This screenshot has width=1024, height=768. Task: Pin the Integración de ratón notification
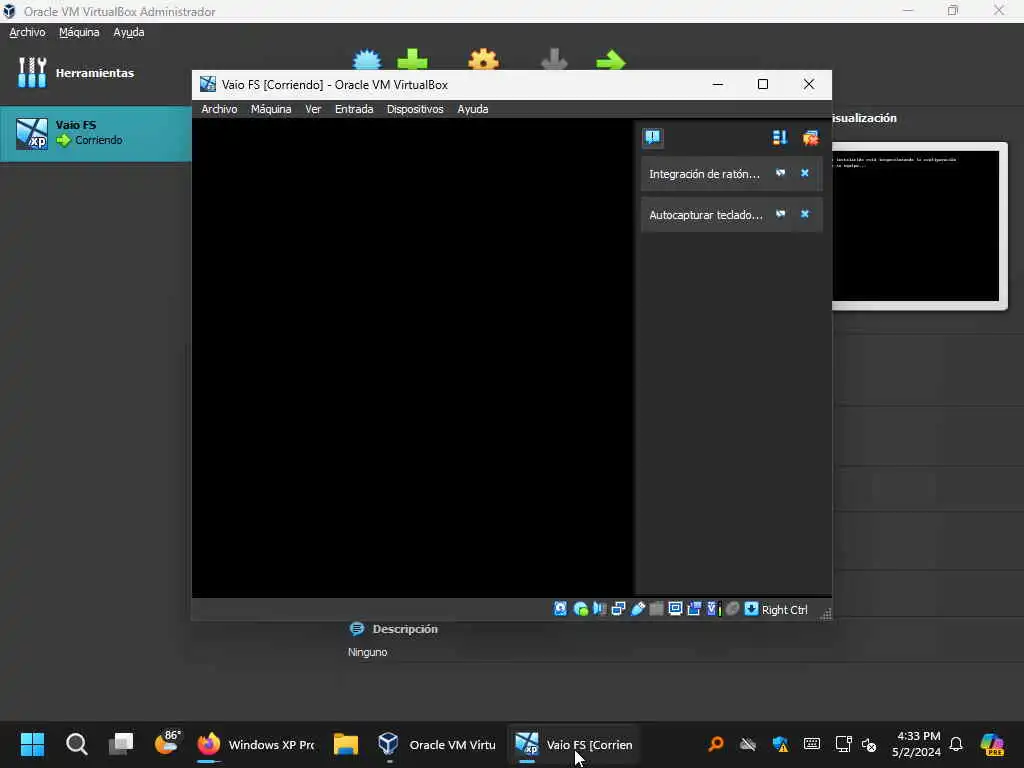[x=780, y=173]
